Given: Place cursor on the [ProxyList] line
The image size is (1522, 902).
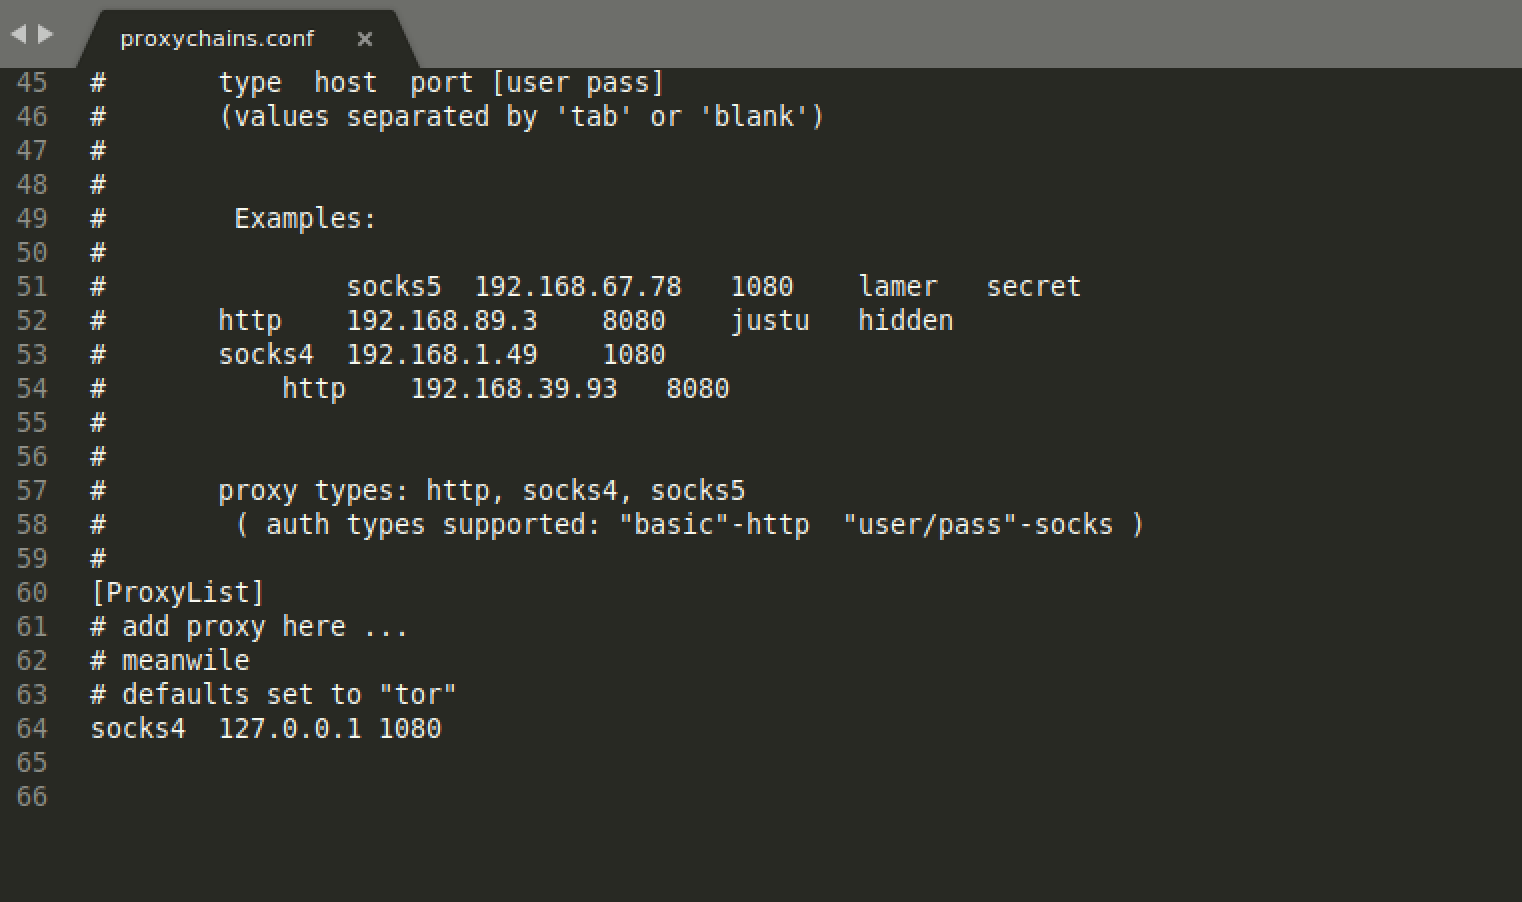Looking at the screenshot, I should (176, 592).
